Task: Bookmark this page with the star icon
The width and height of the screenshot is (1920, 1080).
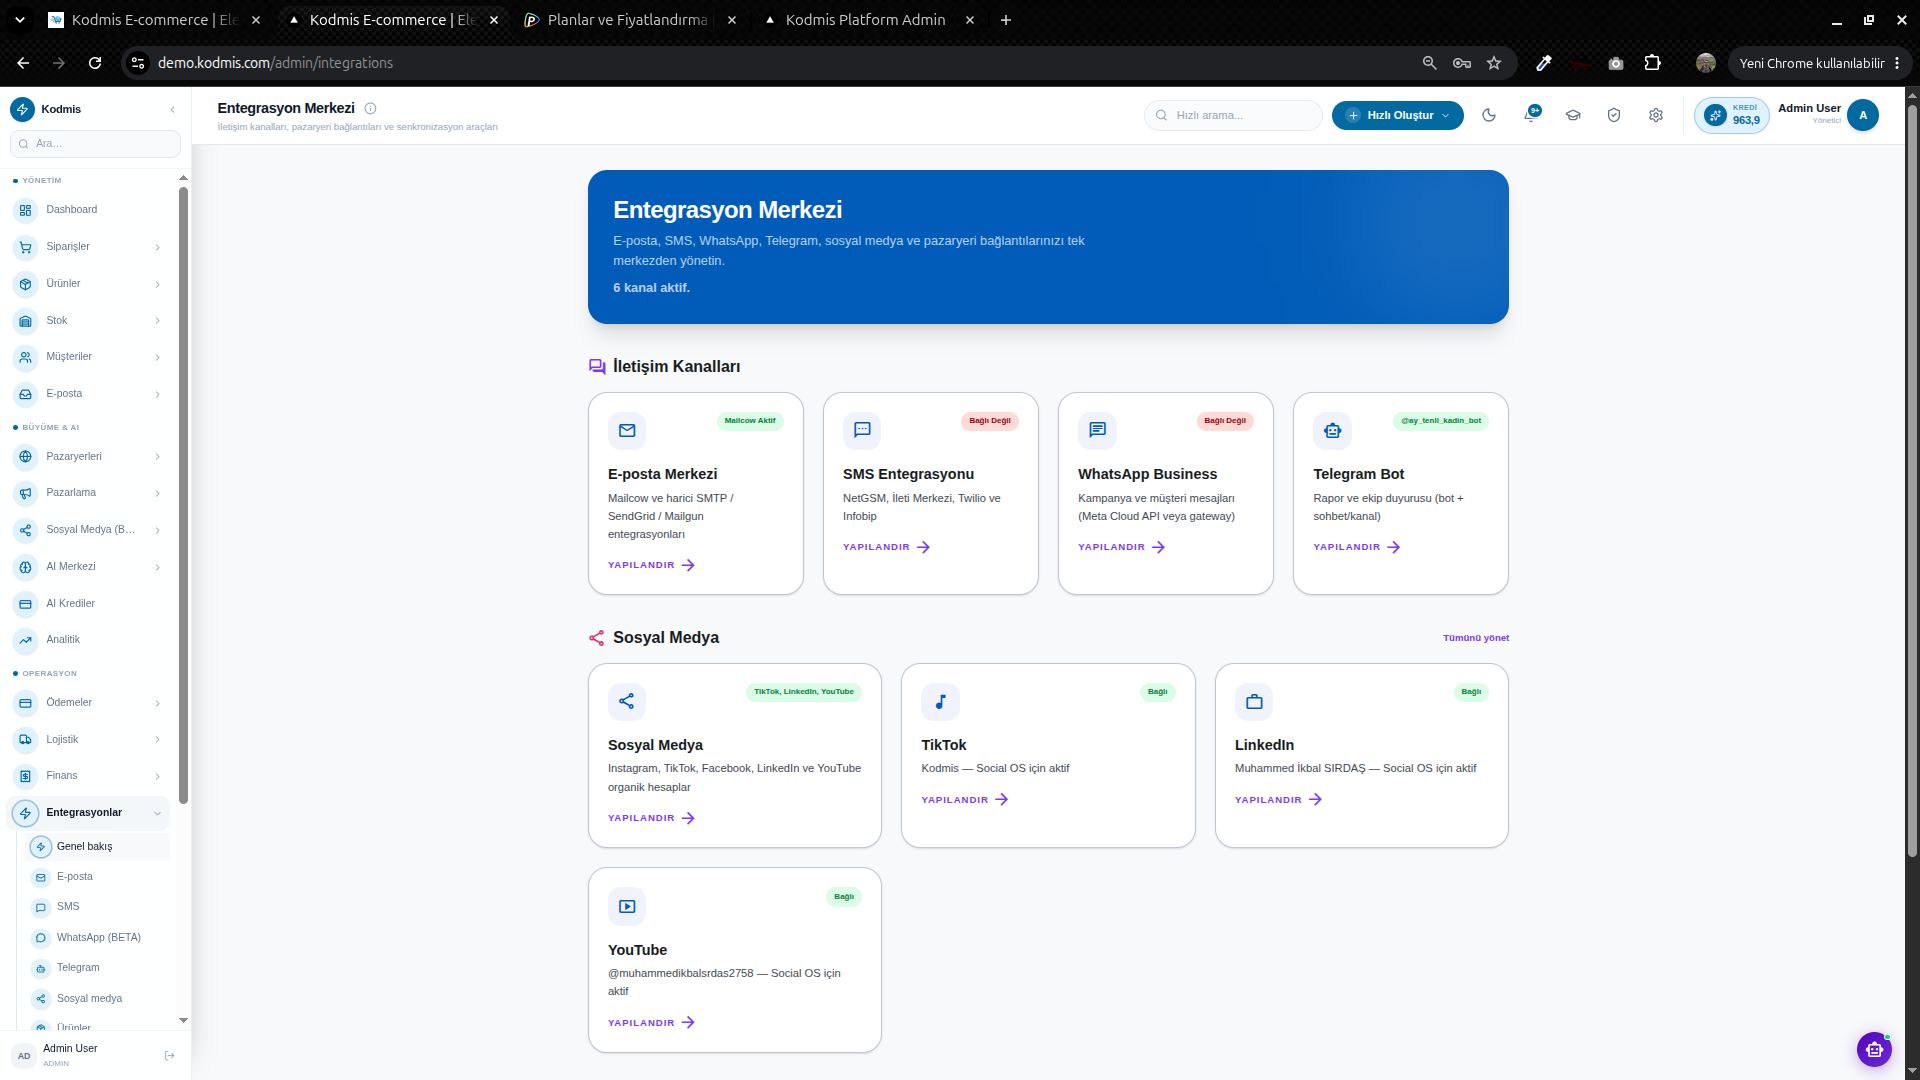Action: click(1494, 63)
